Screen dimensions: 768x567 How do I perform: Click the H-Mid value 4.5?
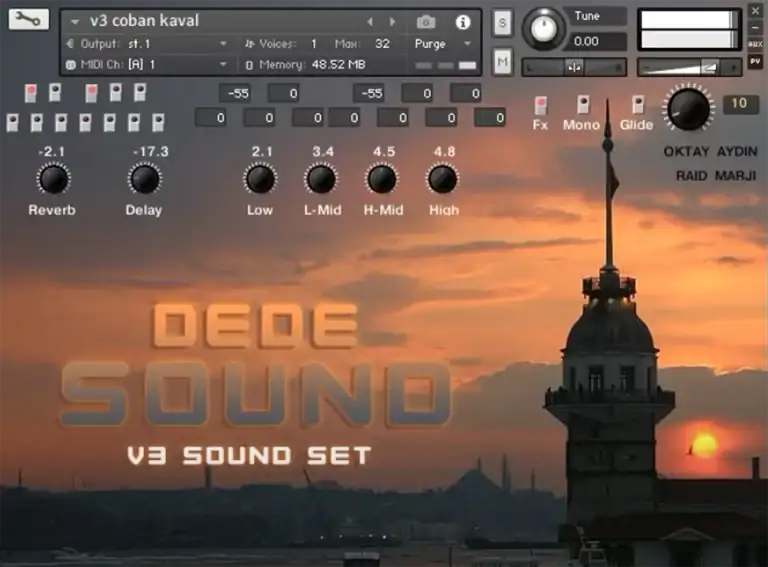coord(384,151)
